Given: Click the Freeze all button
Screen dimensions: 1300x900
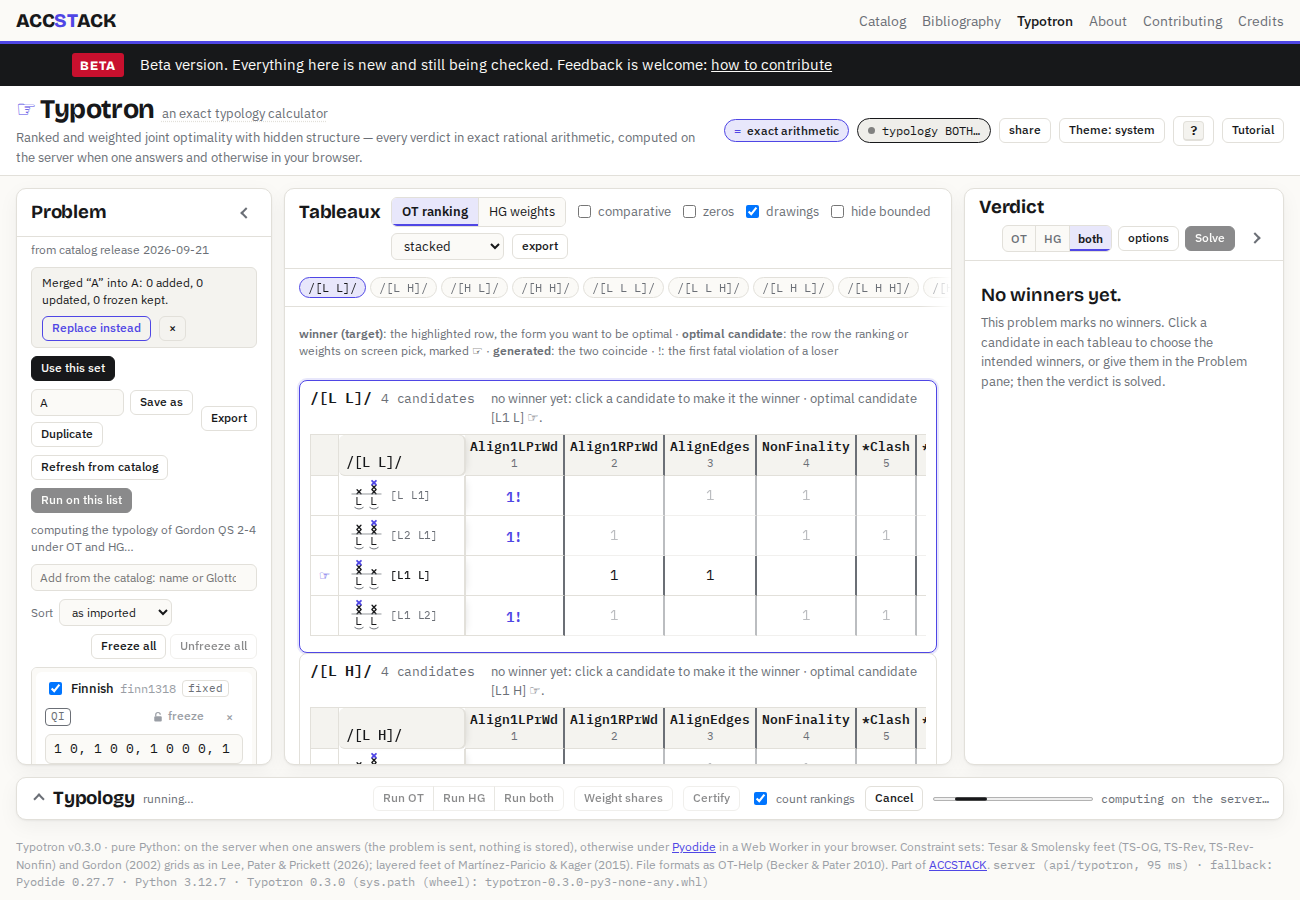Looking at the screenshot, I should tap(128, 646).
